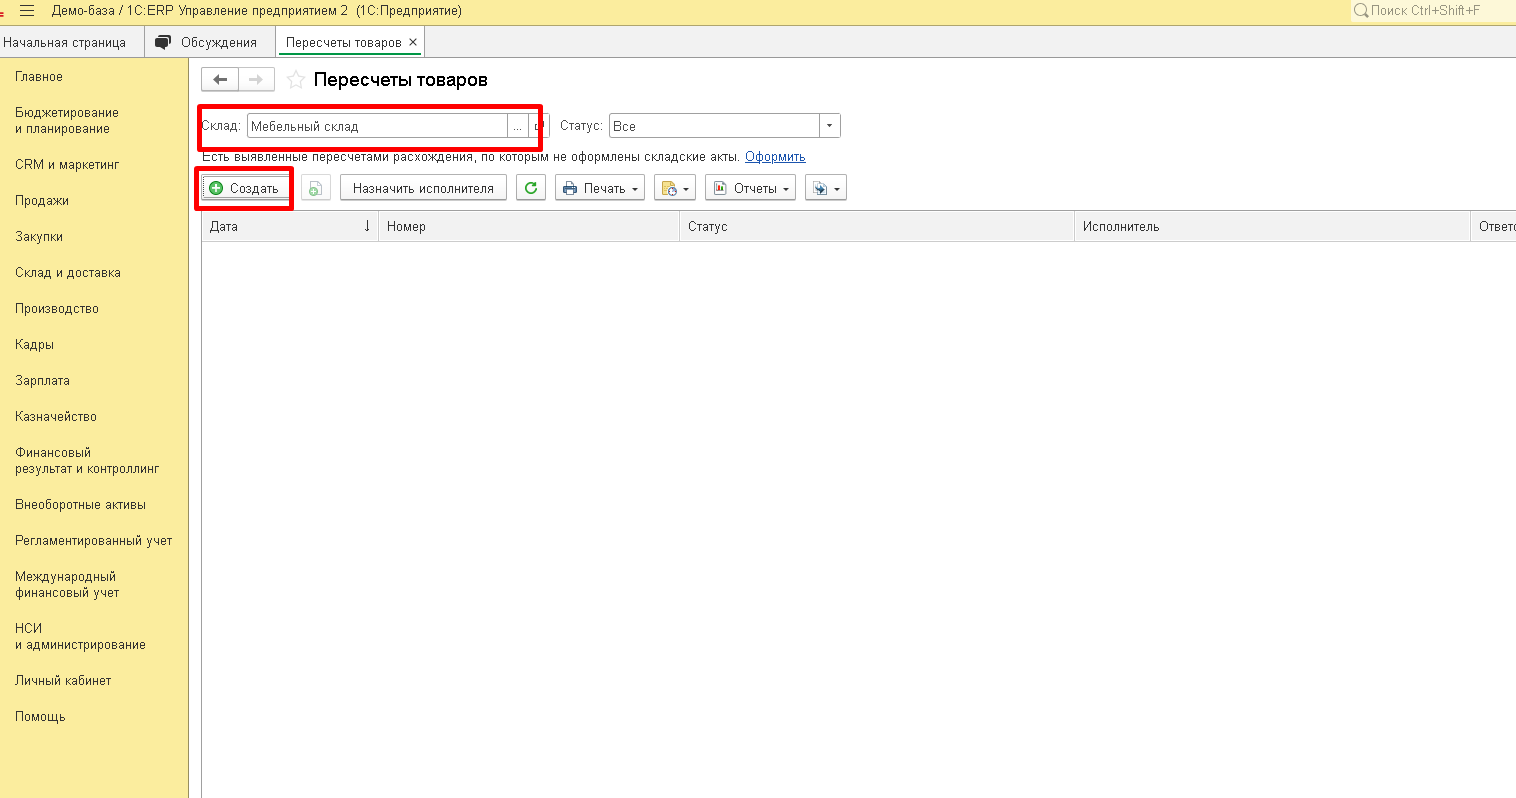This screenshot has height=798, width=1516.
Task: Open Личный кабинет section
Action: click(x=63, y=681)
